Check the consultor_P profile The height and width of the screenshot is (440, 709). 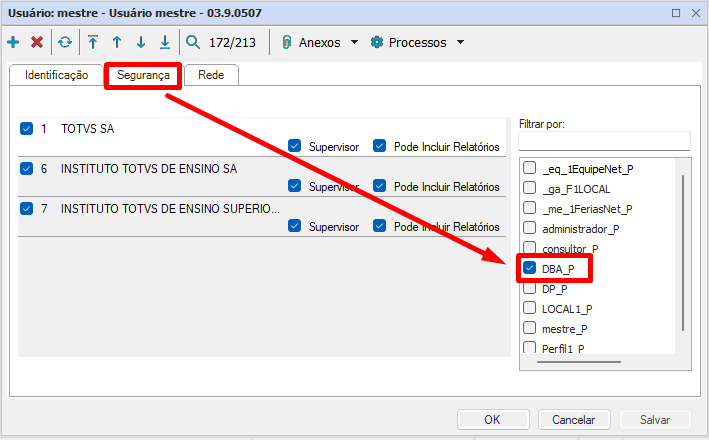tap(529, 247)
